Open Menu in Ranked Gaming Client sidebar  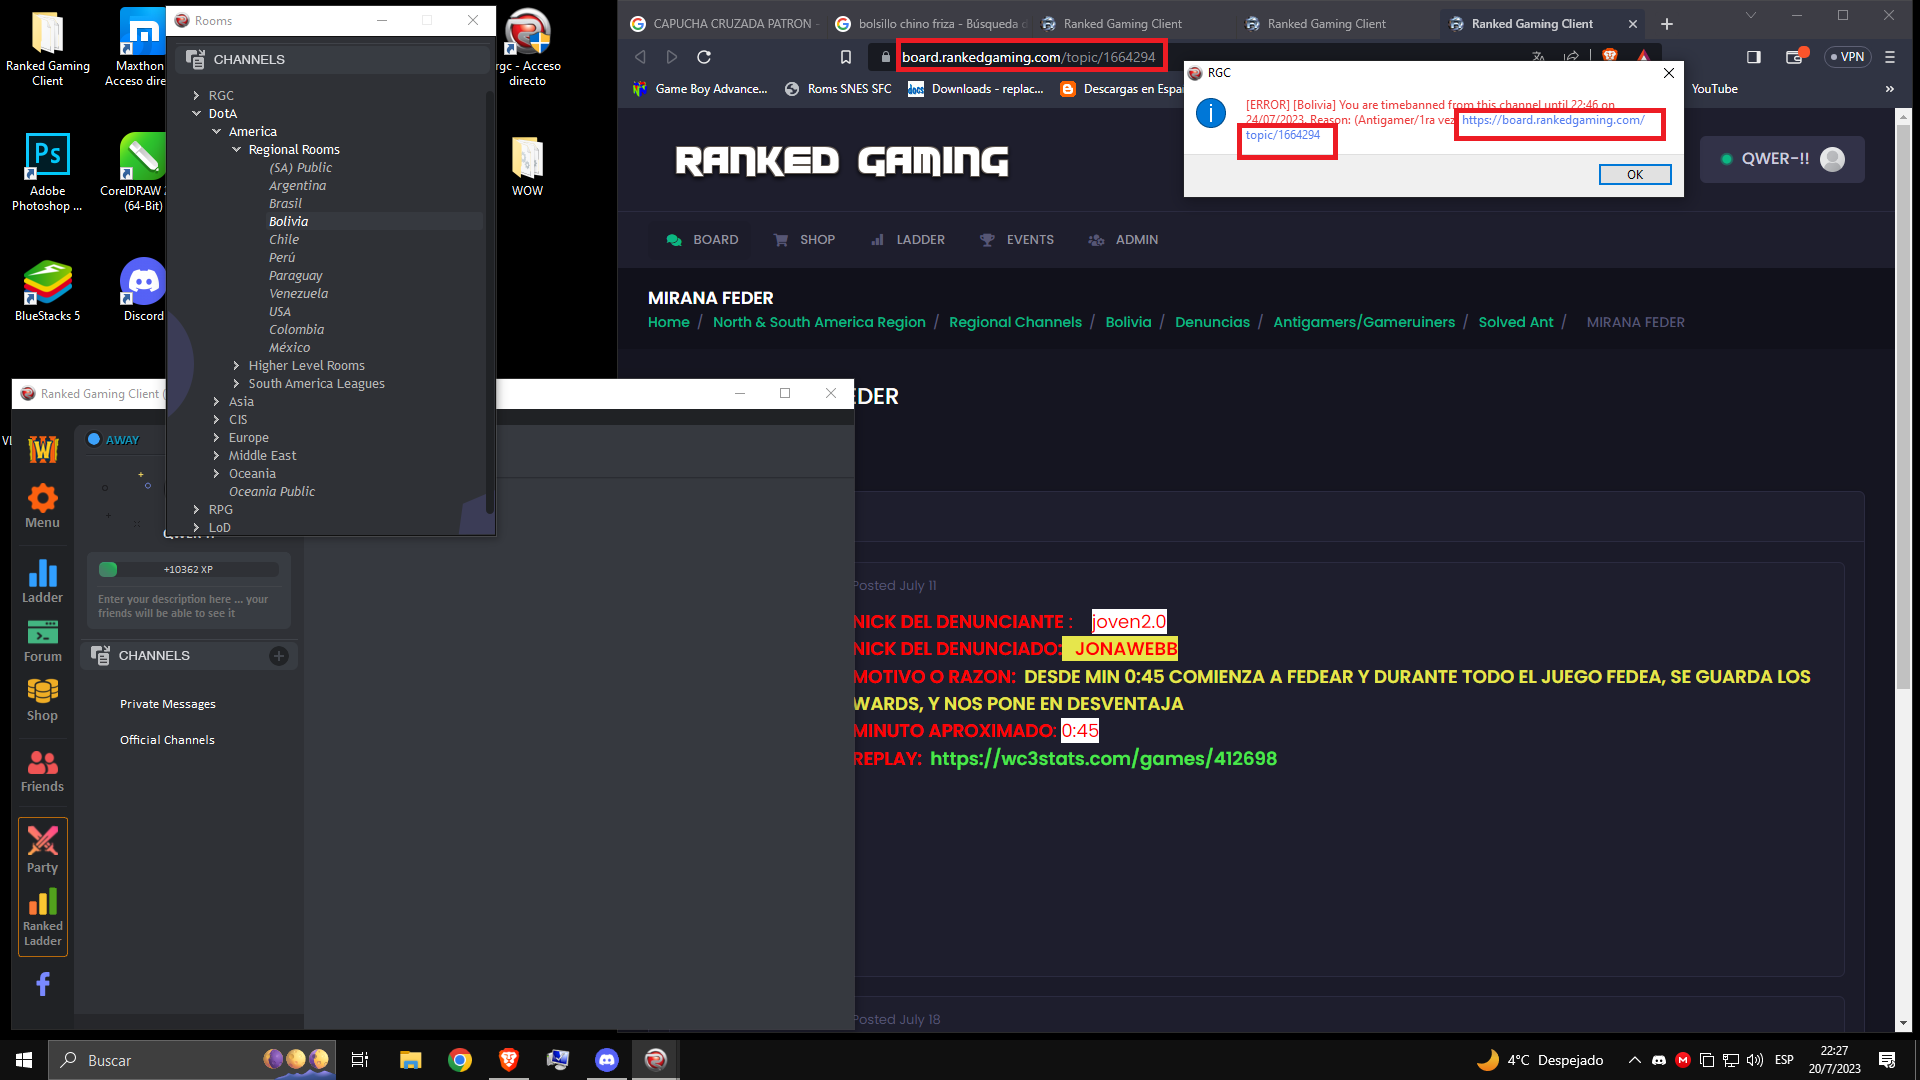[42, 506]
